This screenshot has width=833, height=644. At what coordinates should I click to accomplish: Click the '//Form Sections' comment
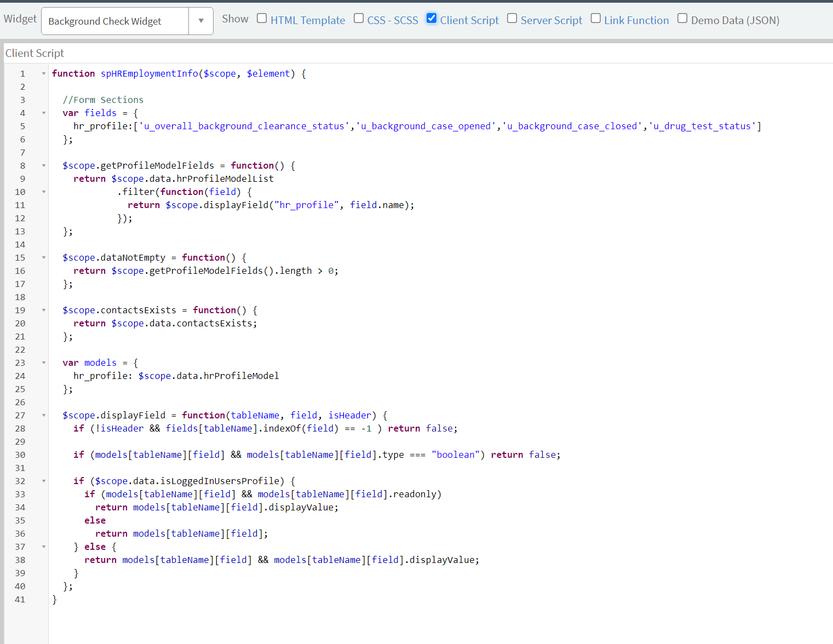click(103, 100)
